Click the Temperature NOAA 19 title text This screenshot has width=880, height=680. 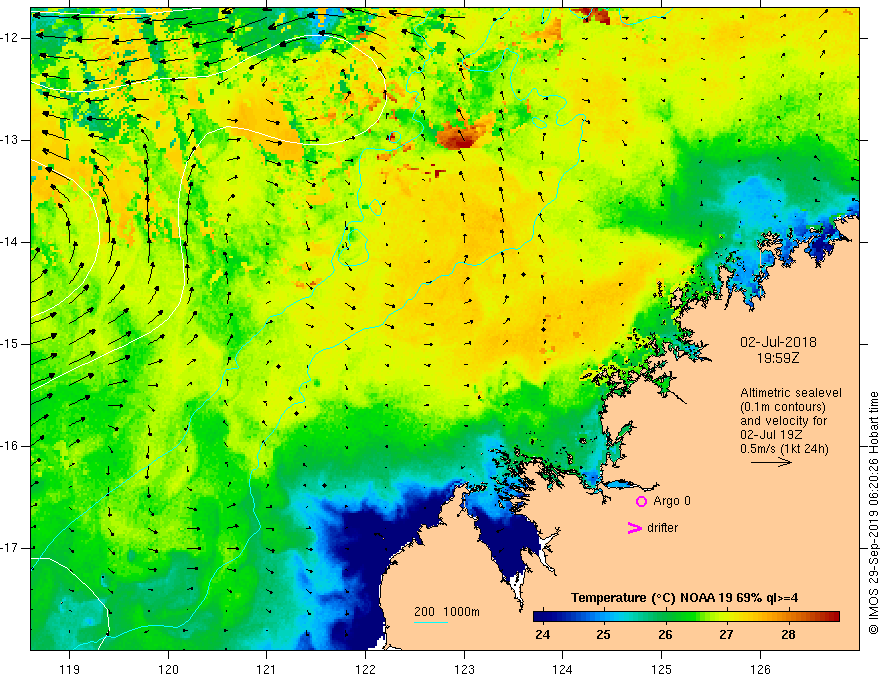tap(684, 598)
